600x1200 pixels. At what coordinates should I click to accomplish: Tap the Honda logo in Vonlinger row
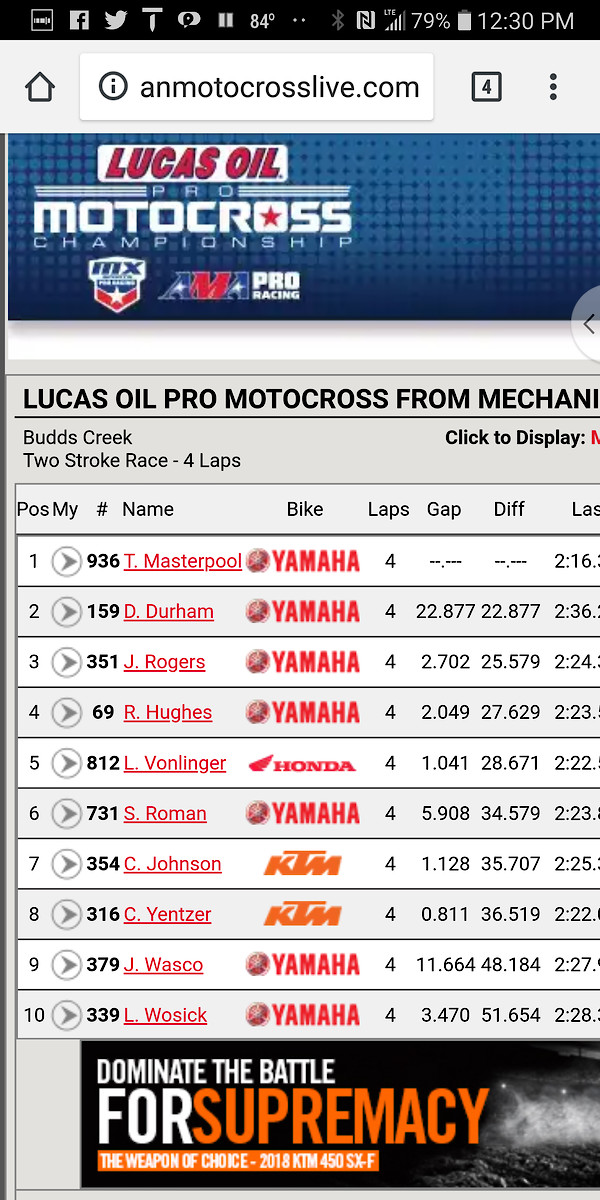point(302,764)
